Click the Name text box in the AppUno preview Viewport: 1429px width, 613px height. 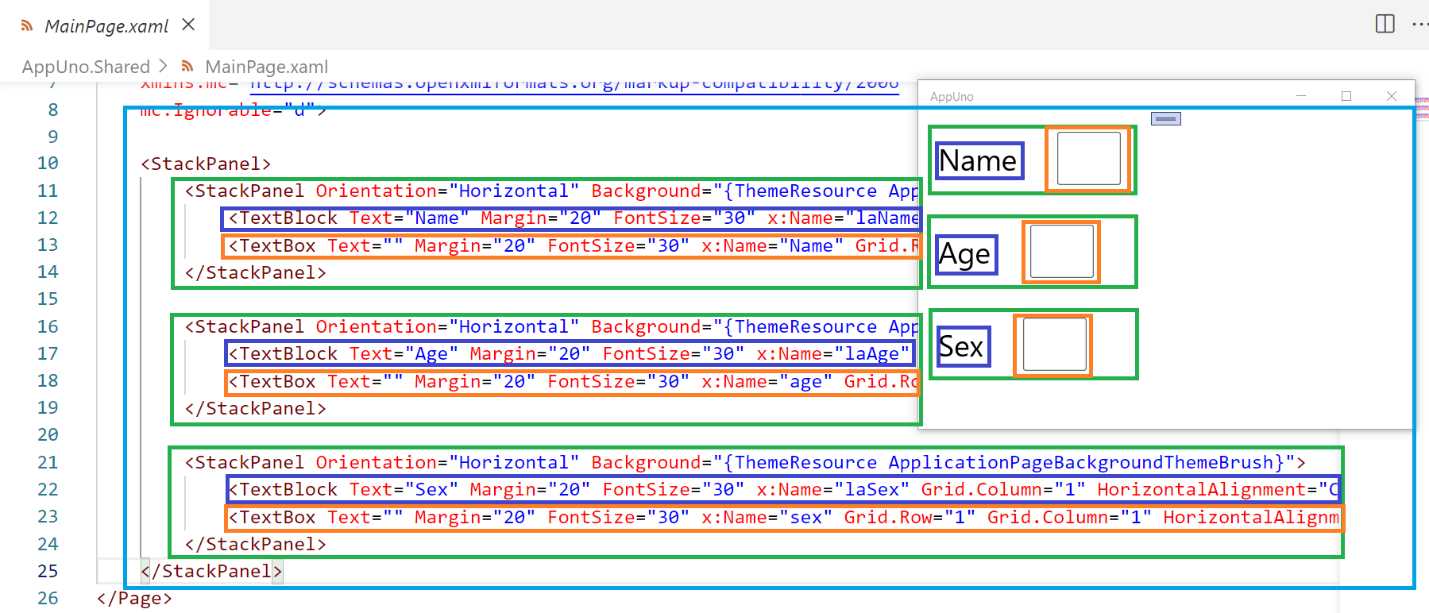(x=1087, y=158)
